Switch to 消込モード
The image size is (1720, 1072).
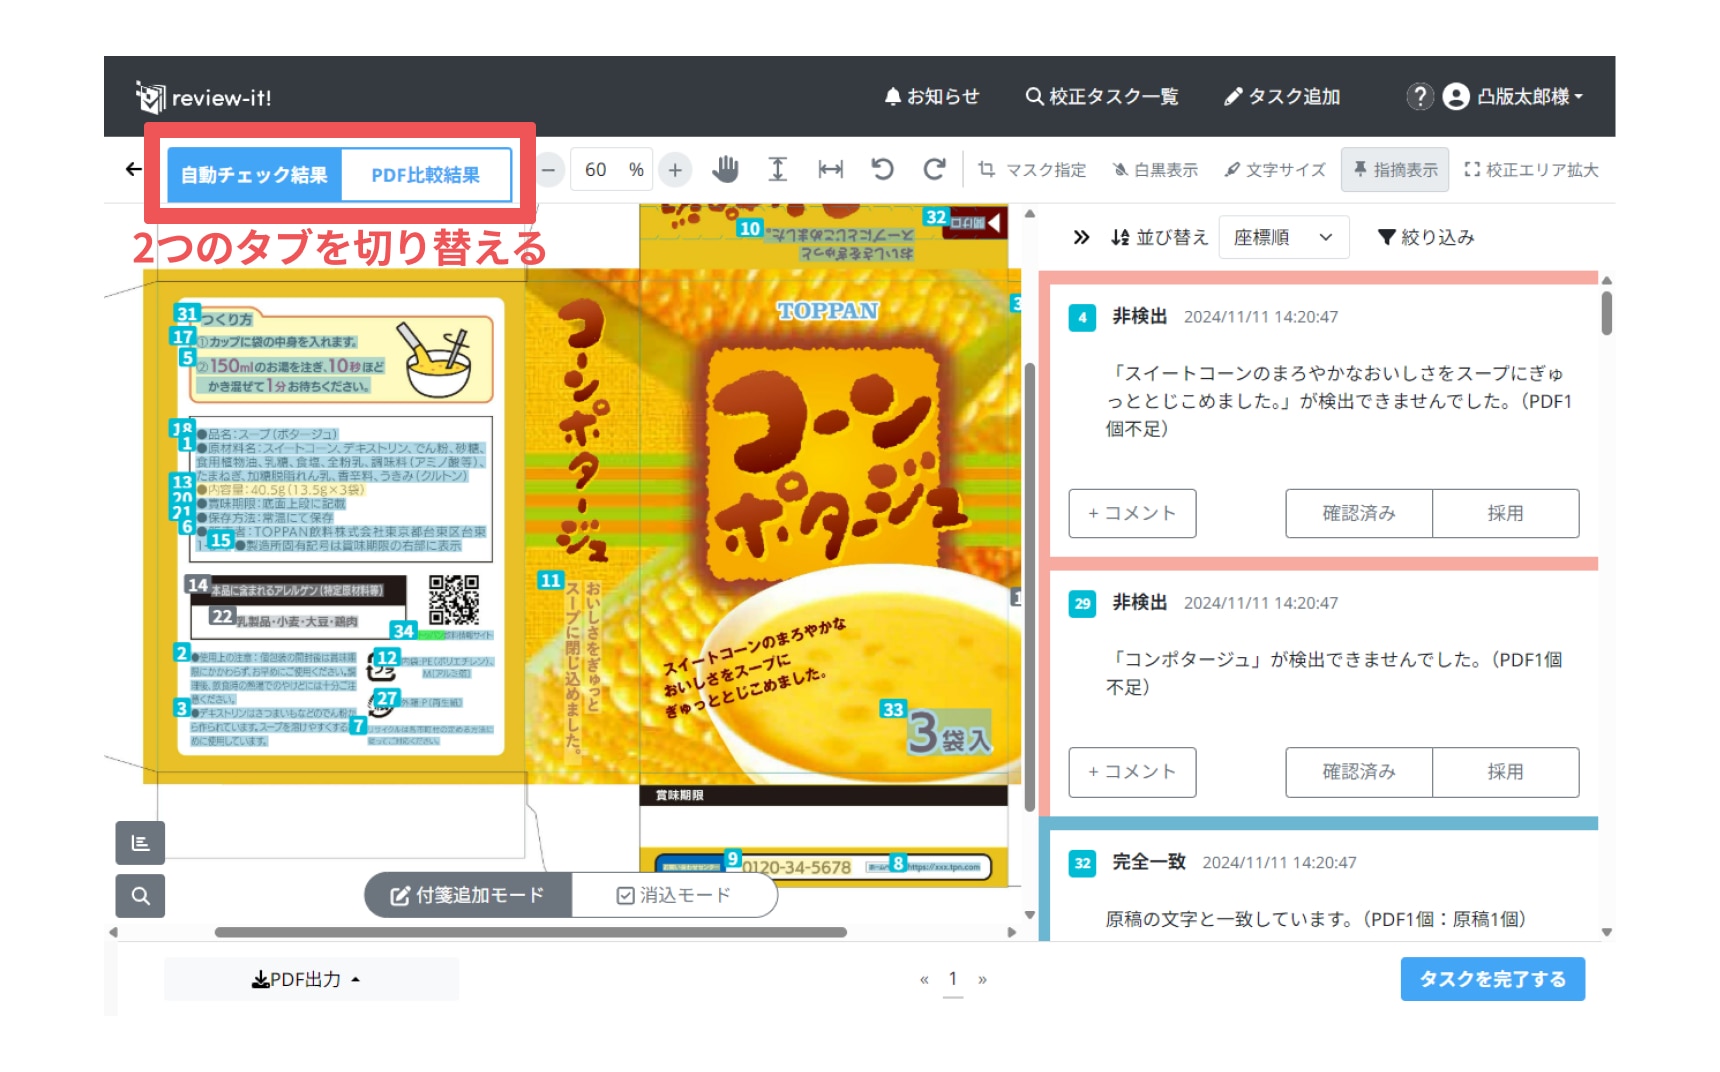point(674,895)
